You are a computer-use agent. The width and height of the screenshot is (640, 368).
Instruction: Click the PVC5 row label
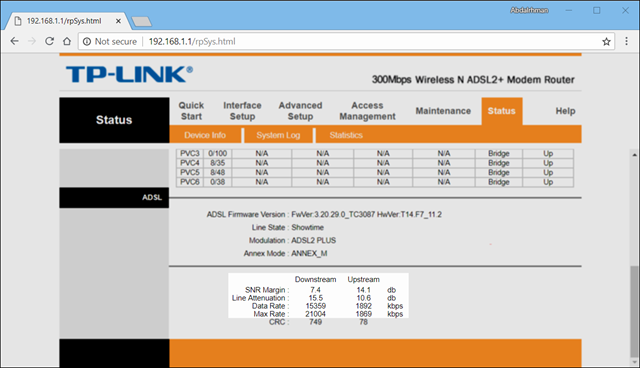click(190, 172)
